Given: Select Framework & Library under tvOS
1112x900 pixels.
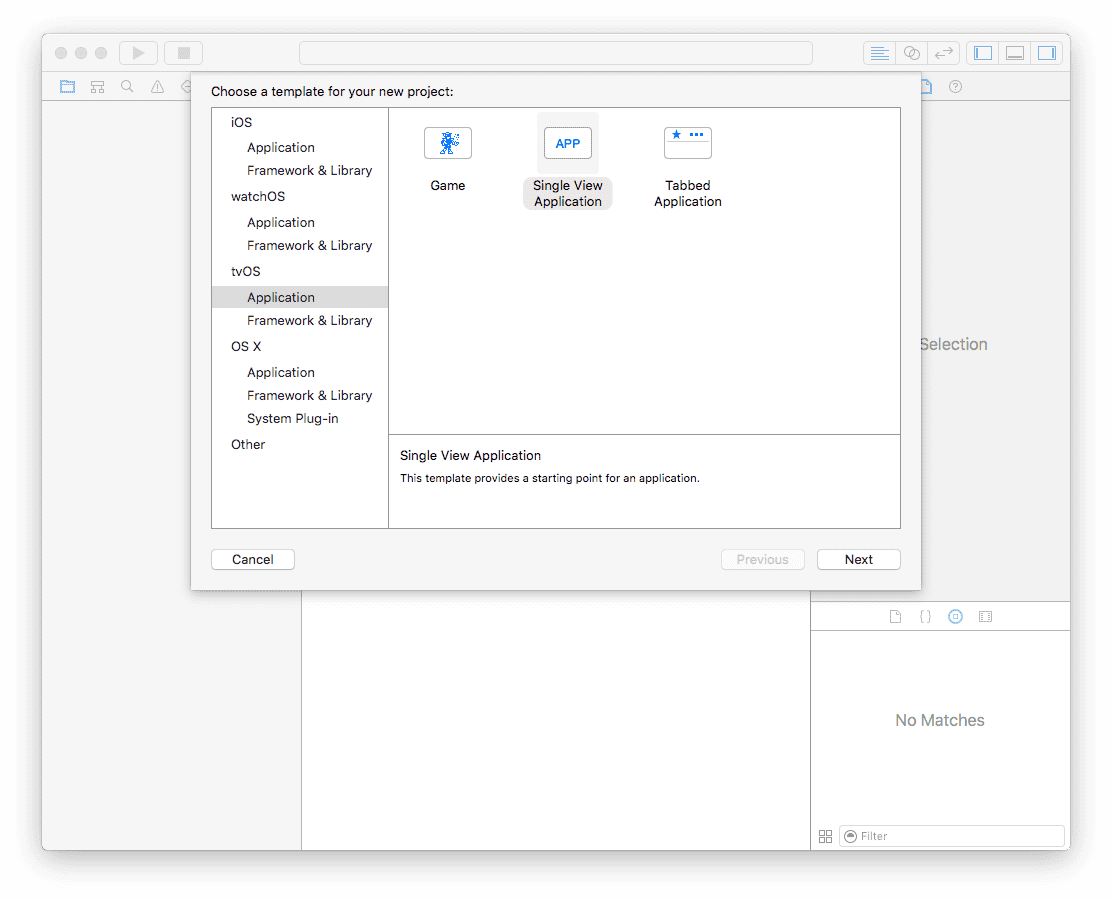Looking at the screenshot, I should (x=309, y=321).
